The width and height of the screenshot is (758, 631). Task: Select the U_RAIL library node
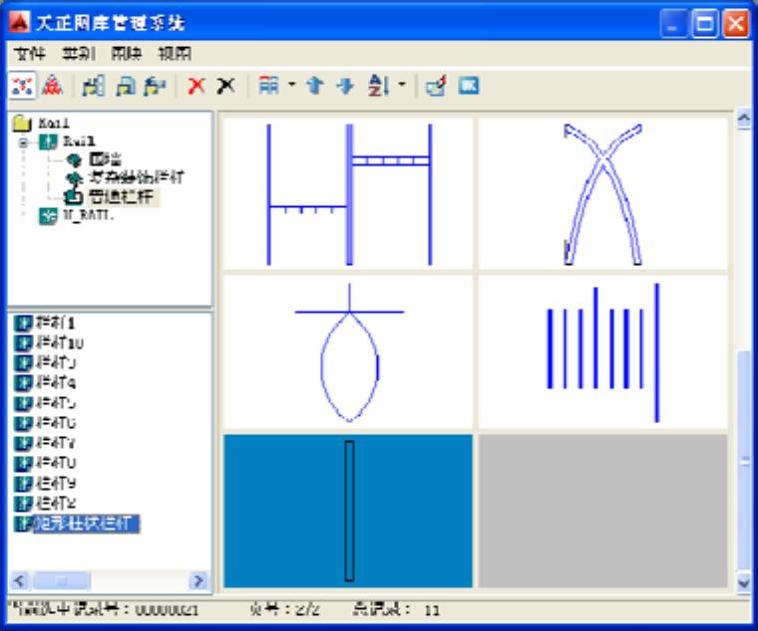88,215
